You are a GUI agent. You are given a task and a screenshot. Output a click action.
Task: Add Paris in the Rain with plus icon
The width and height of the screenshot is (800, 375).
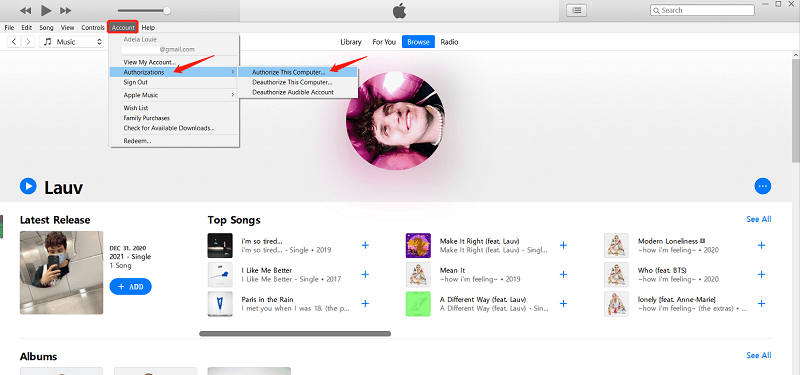click(x=365, y=304)
